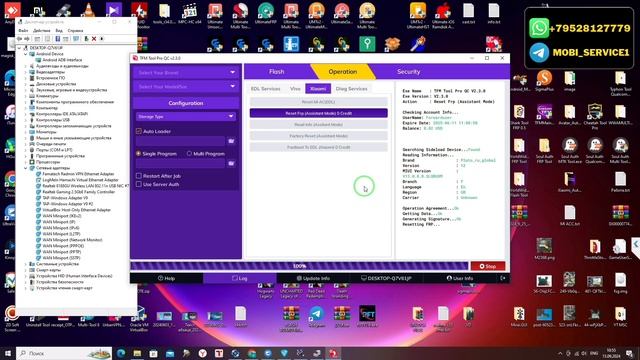Open SigmaPlus desktop shortcut
This screenshot has width=640, height=360.
pyautogui.click(x=544, y=80)
